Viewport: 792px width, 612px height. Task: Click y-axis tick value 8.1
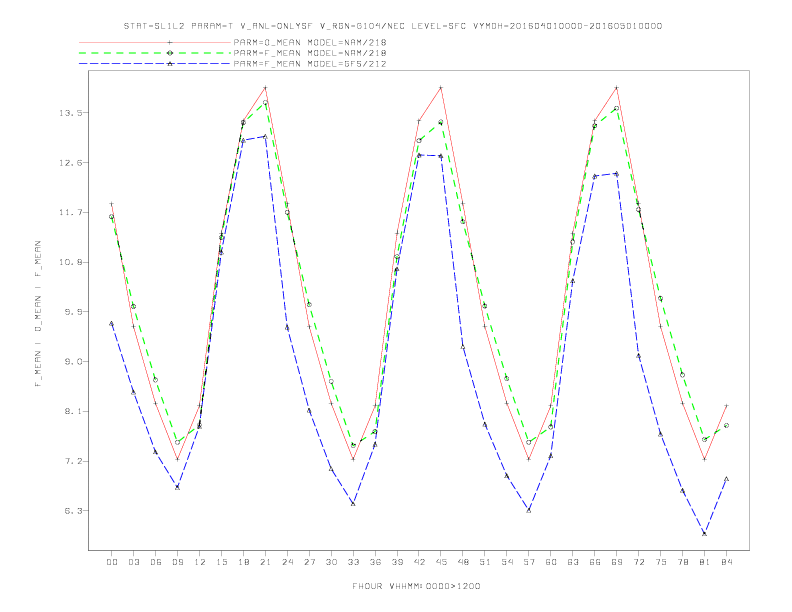pyautogui.click(x=73, y=412)
